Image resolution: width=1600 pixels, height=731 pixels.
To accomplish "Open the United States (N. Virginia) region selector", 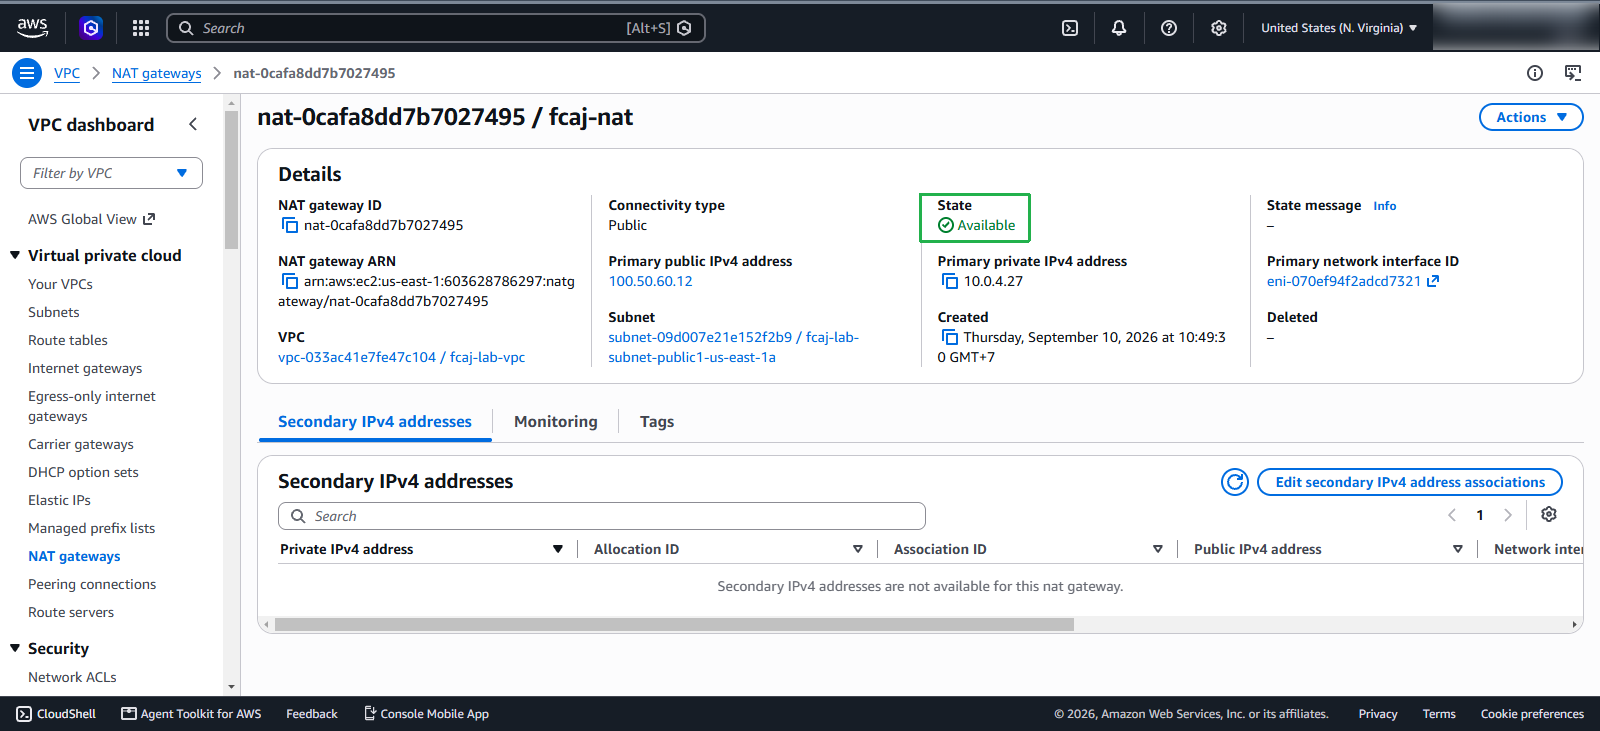I will 1339,28.
